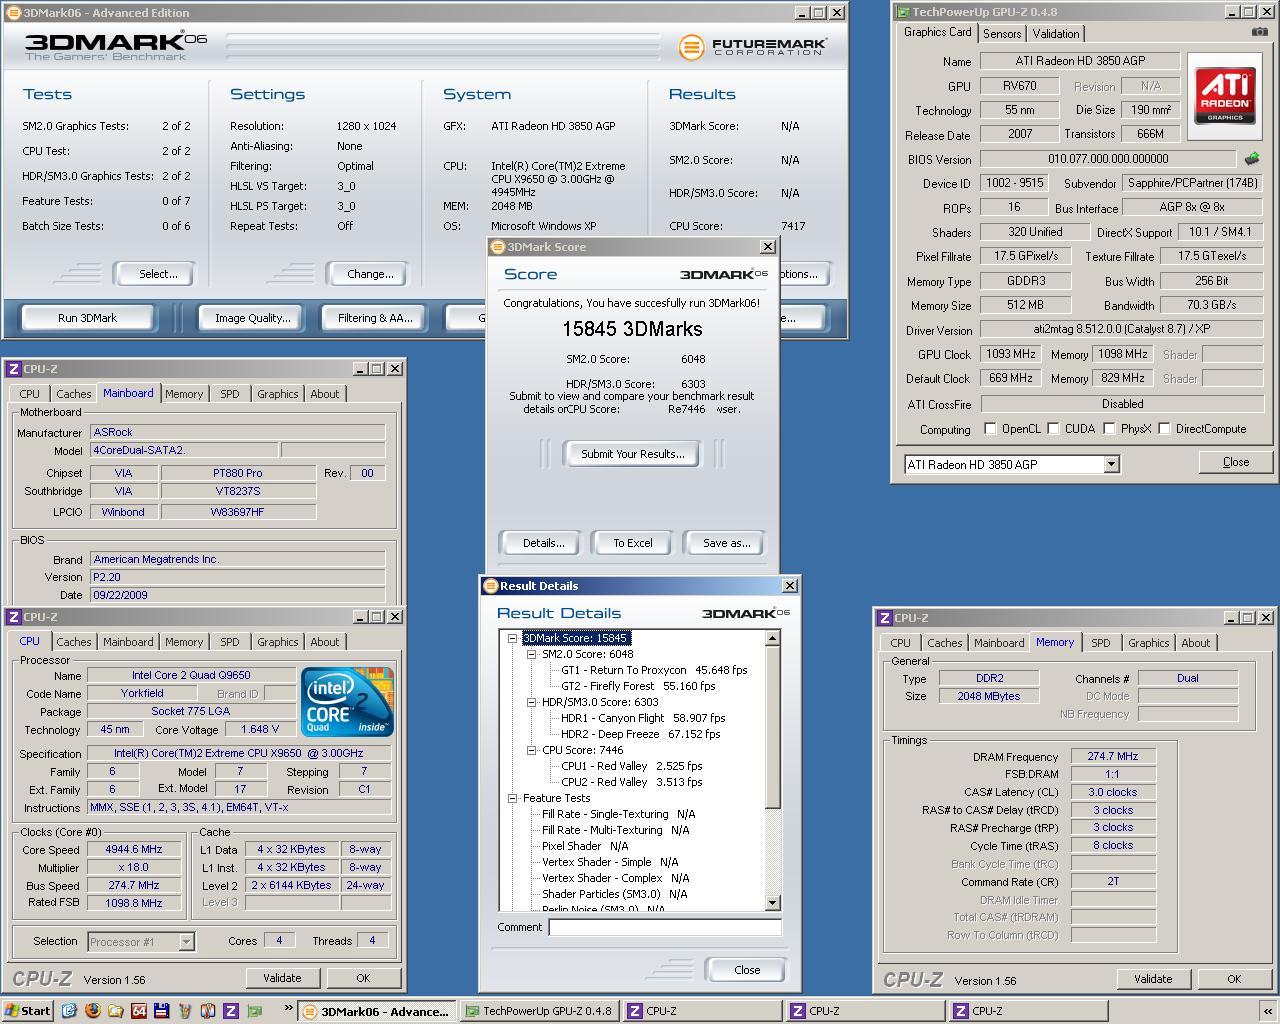Image resolution: width=1280 pixels, height=1024 pixels.
Task: Click the BIOS save icon in GPU-Z
Action: coord(1251,158)
